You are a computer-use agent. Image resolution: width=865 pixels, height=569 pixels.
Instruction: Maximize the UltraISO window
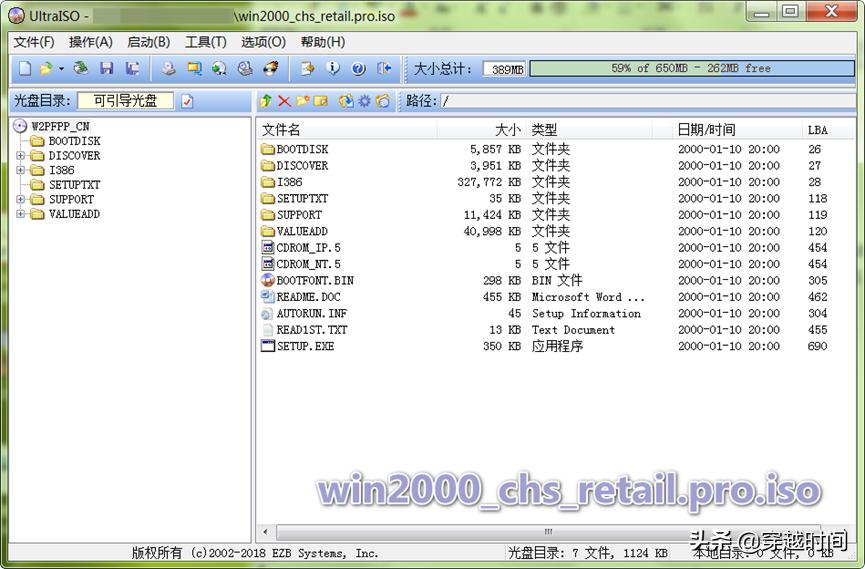click(x=791, y=10)
